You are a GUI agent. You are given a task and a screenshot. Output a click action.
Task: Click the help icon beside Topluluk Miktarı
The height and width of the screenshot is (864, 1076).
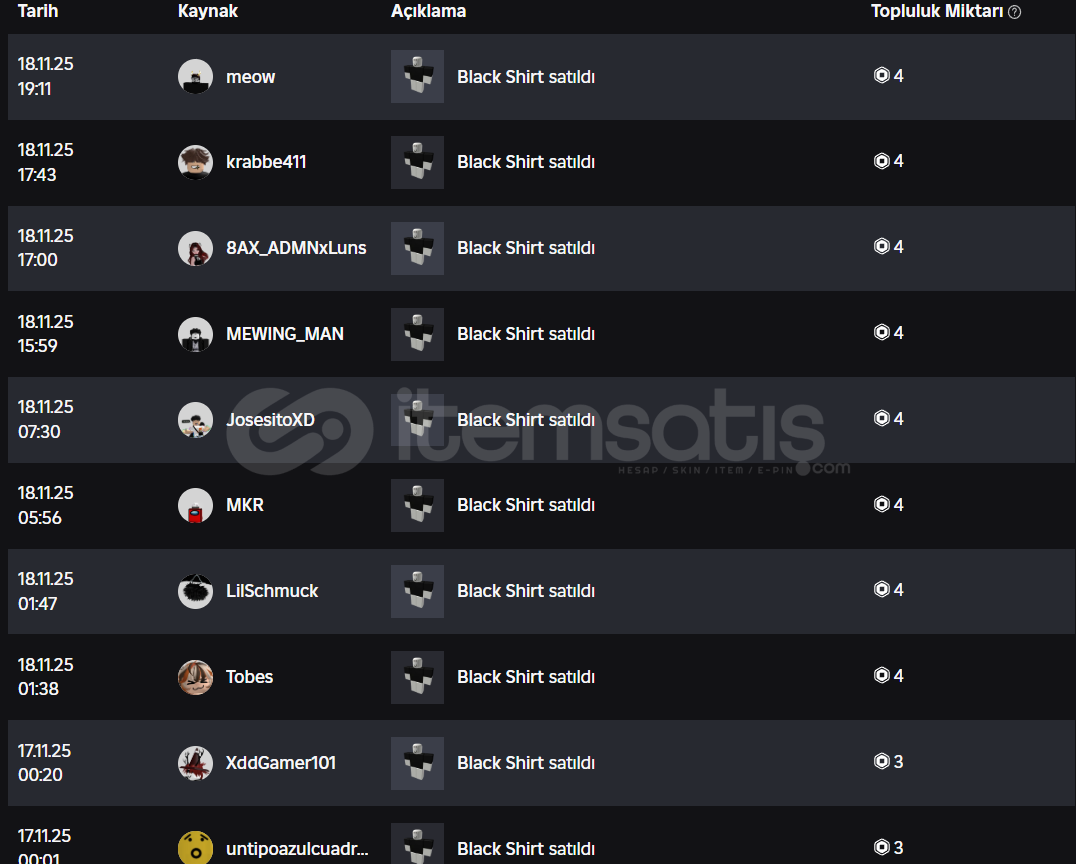tap(1015, 12)
